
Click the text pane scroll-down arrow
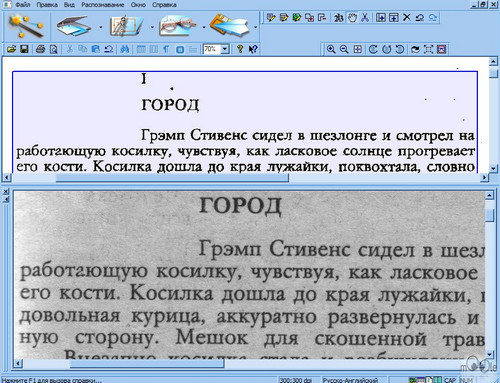pos(493,168)
